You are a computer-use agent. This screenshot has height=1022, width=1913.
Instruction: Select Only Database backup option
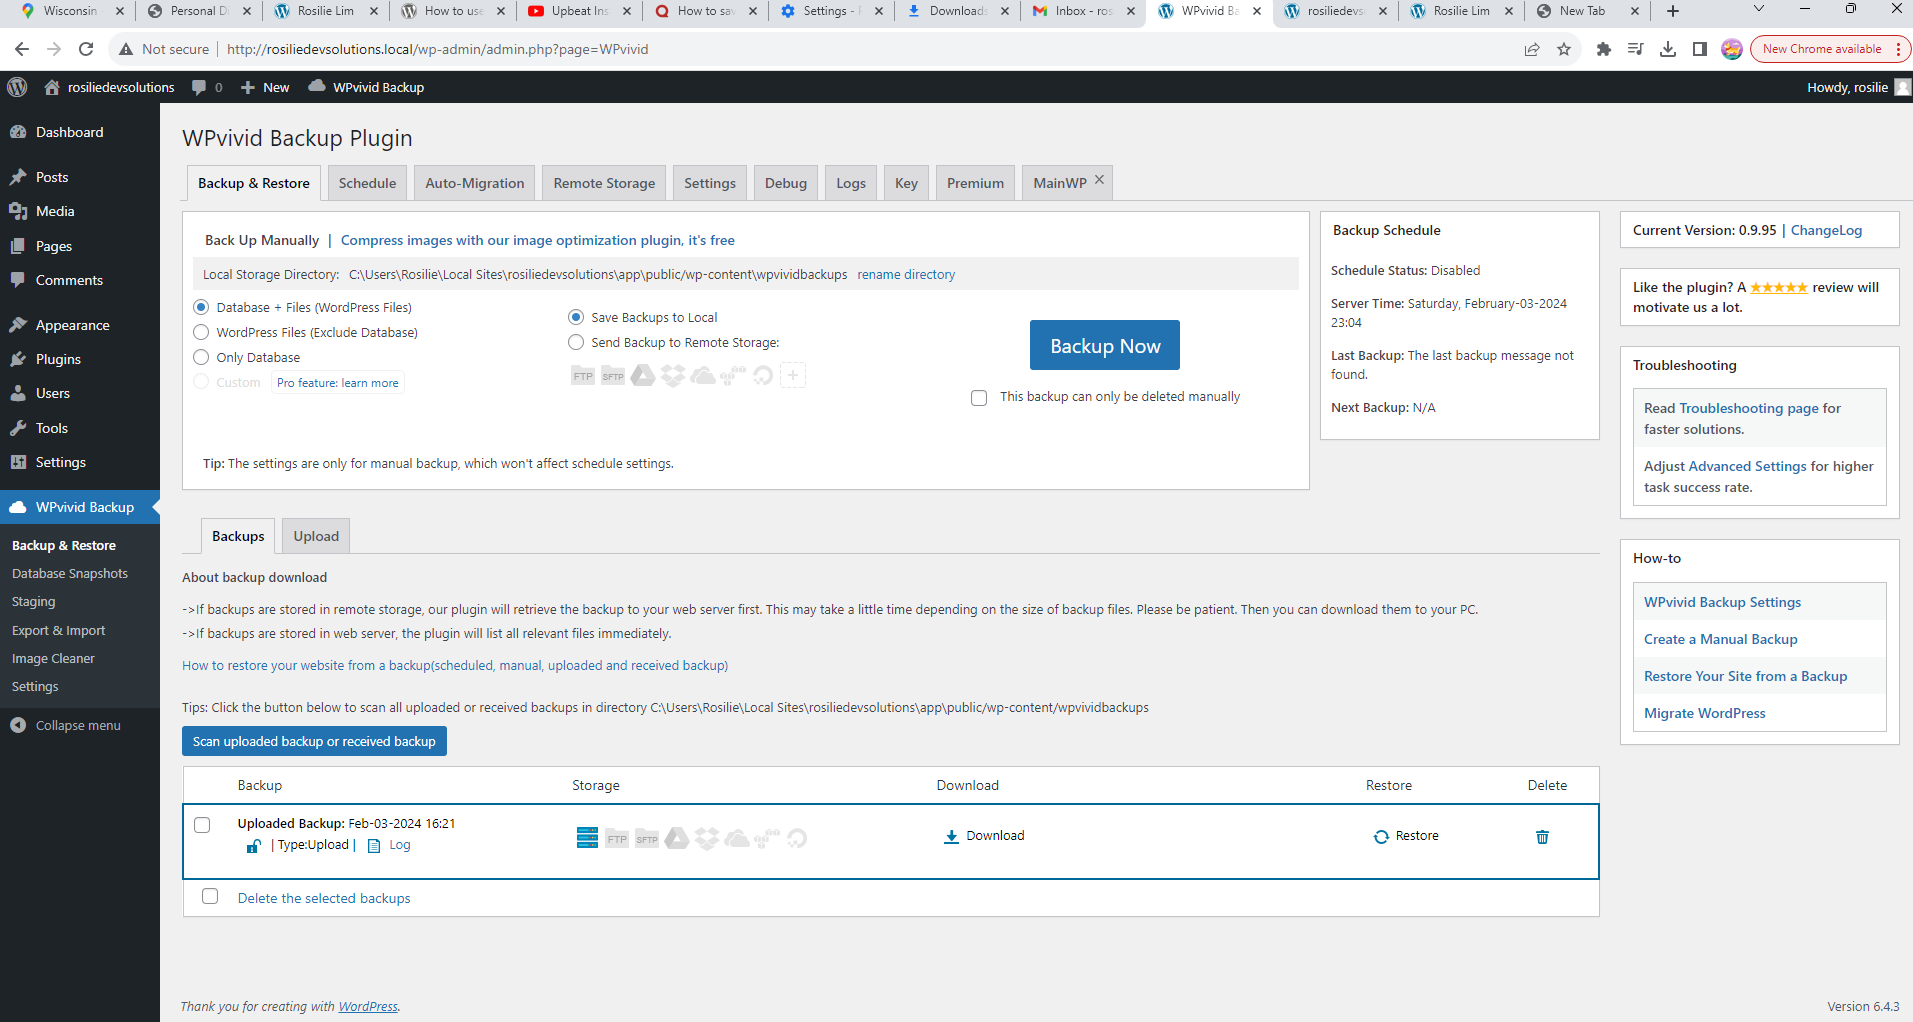click(x=201, y=357)
